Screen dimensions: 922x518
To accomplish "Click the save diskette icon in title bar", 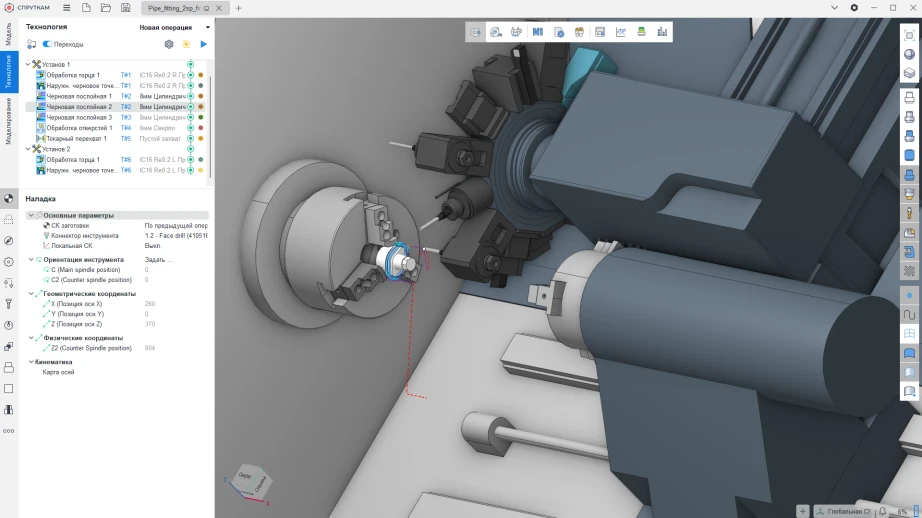I will point(125,8).
